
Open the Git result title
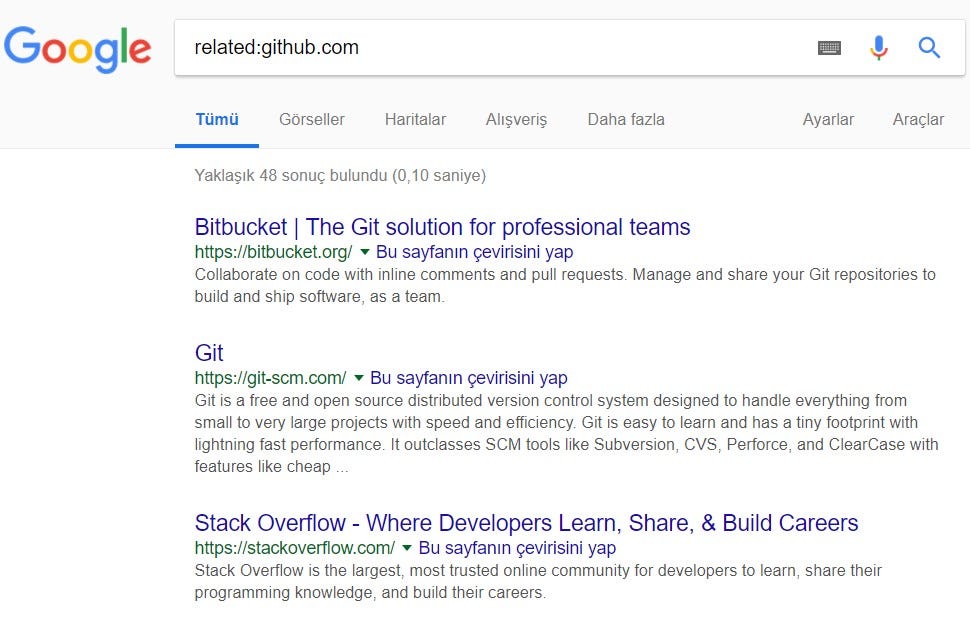point(209,353)
